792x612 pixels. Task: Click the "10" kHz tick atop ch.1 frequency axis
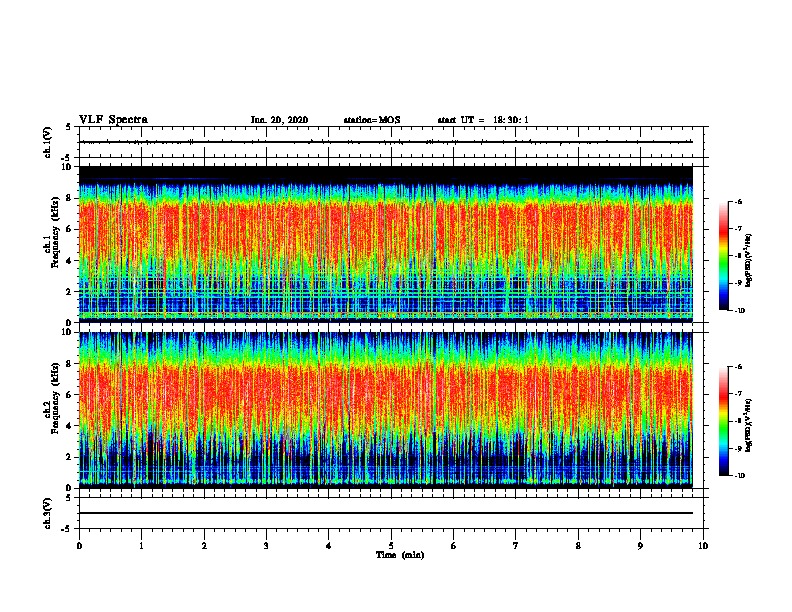tap(67, 167)
